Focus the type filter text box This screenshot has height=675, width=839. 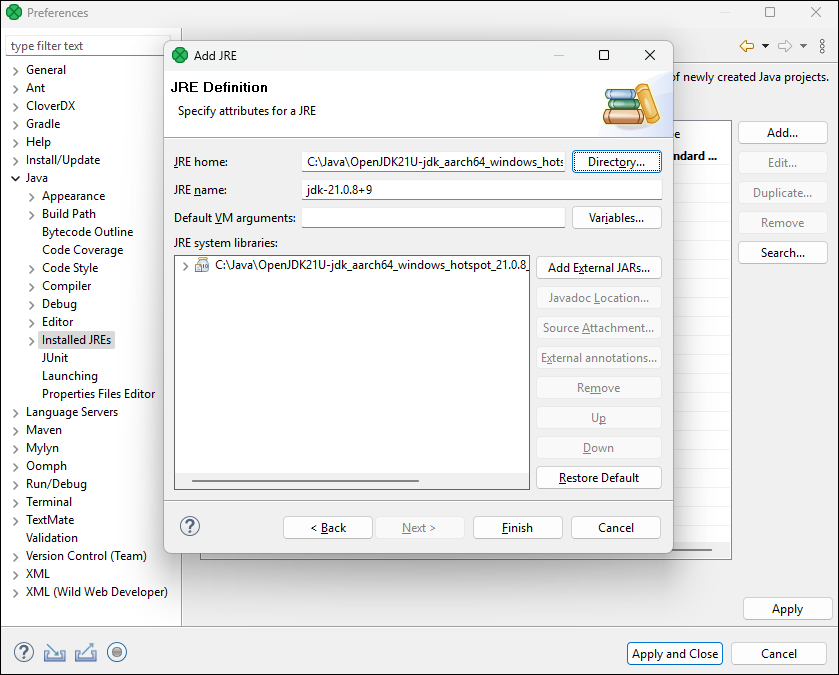pos(88,46)
